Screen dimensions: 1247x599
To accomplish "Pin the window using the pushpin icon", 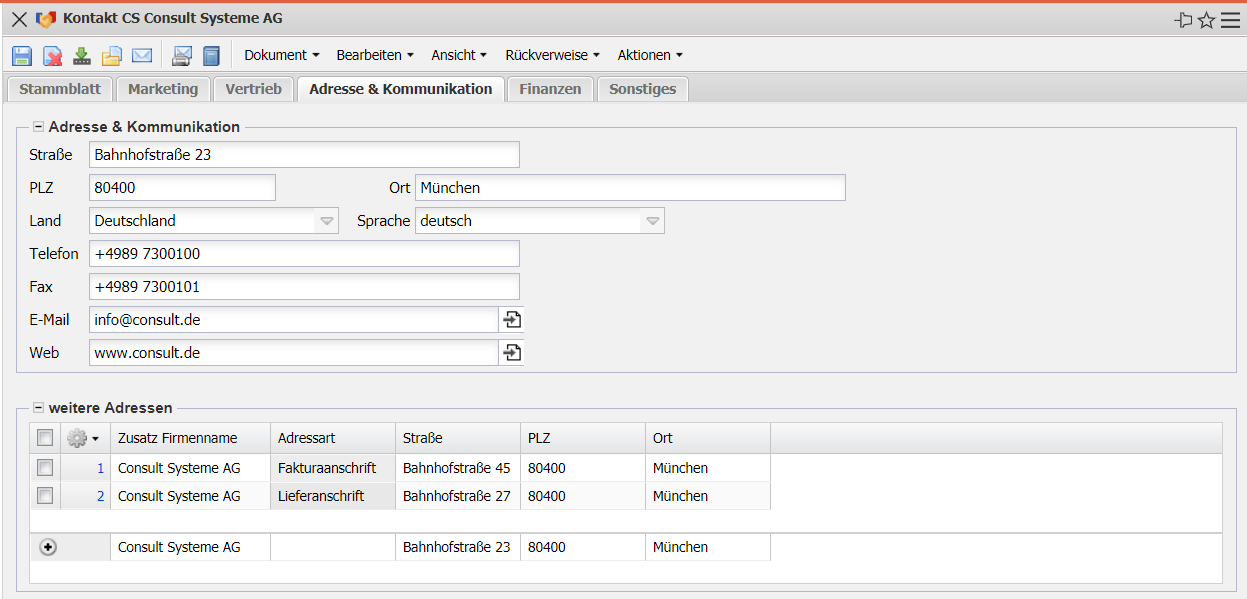I will click(1184, 20).
